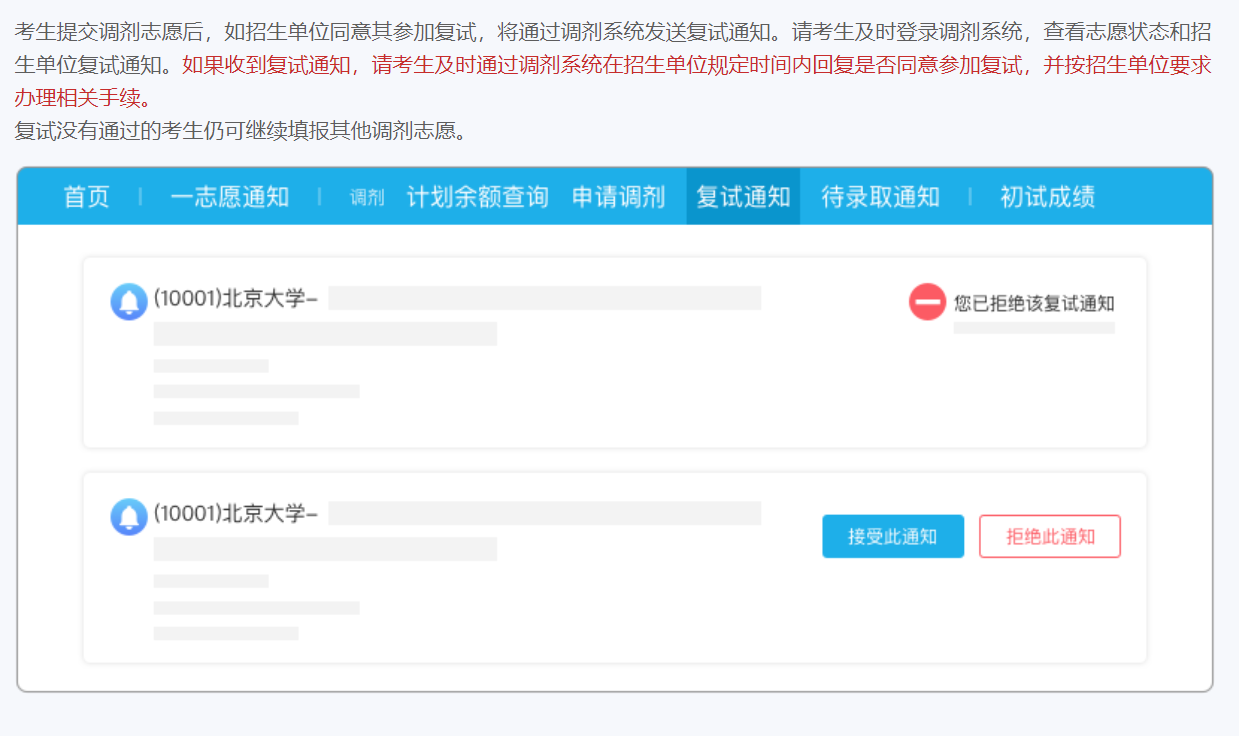The width and height of the screenshot is (1239, 739).
Task: Click the 拒绝此通知 button
Action: [1049, 536]
